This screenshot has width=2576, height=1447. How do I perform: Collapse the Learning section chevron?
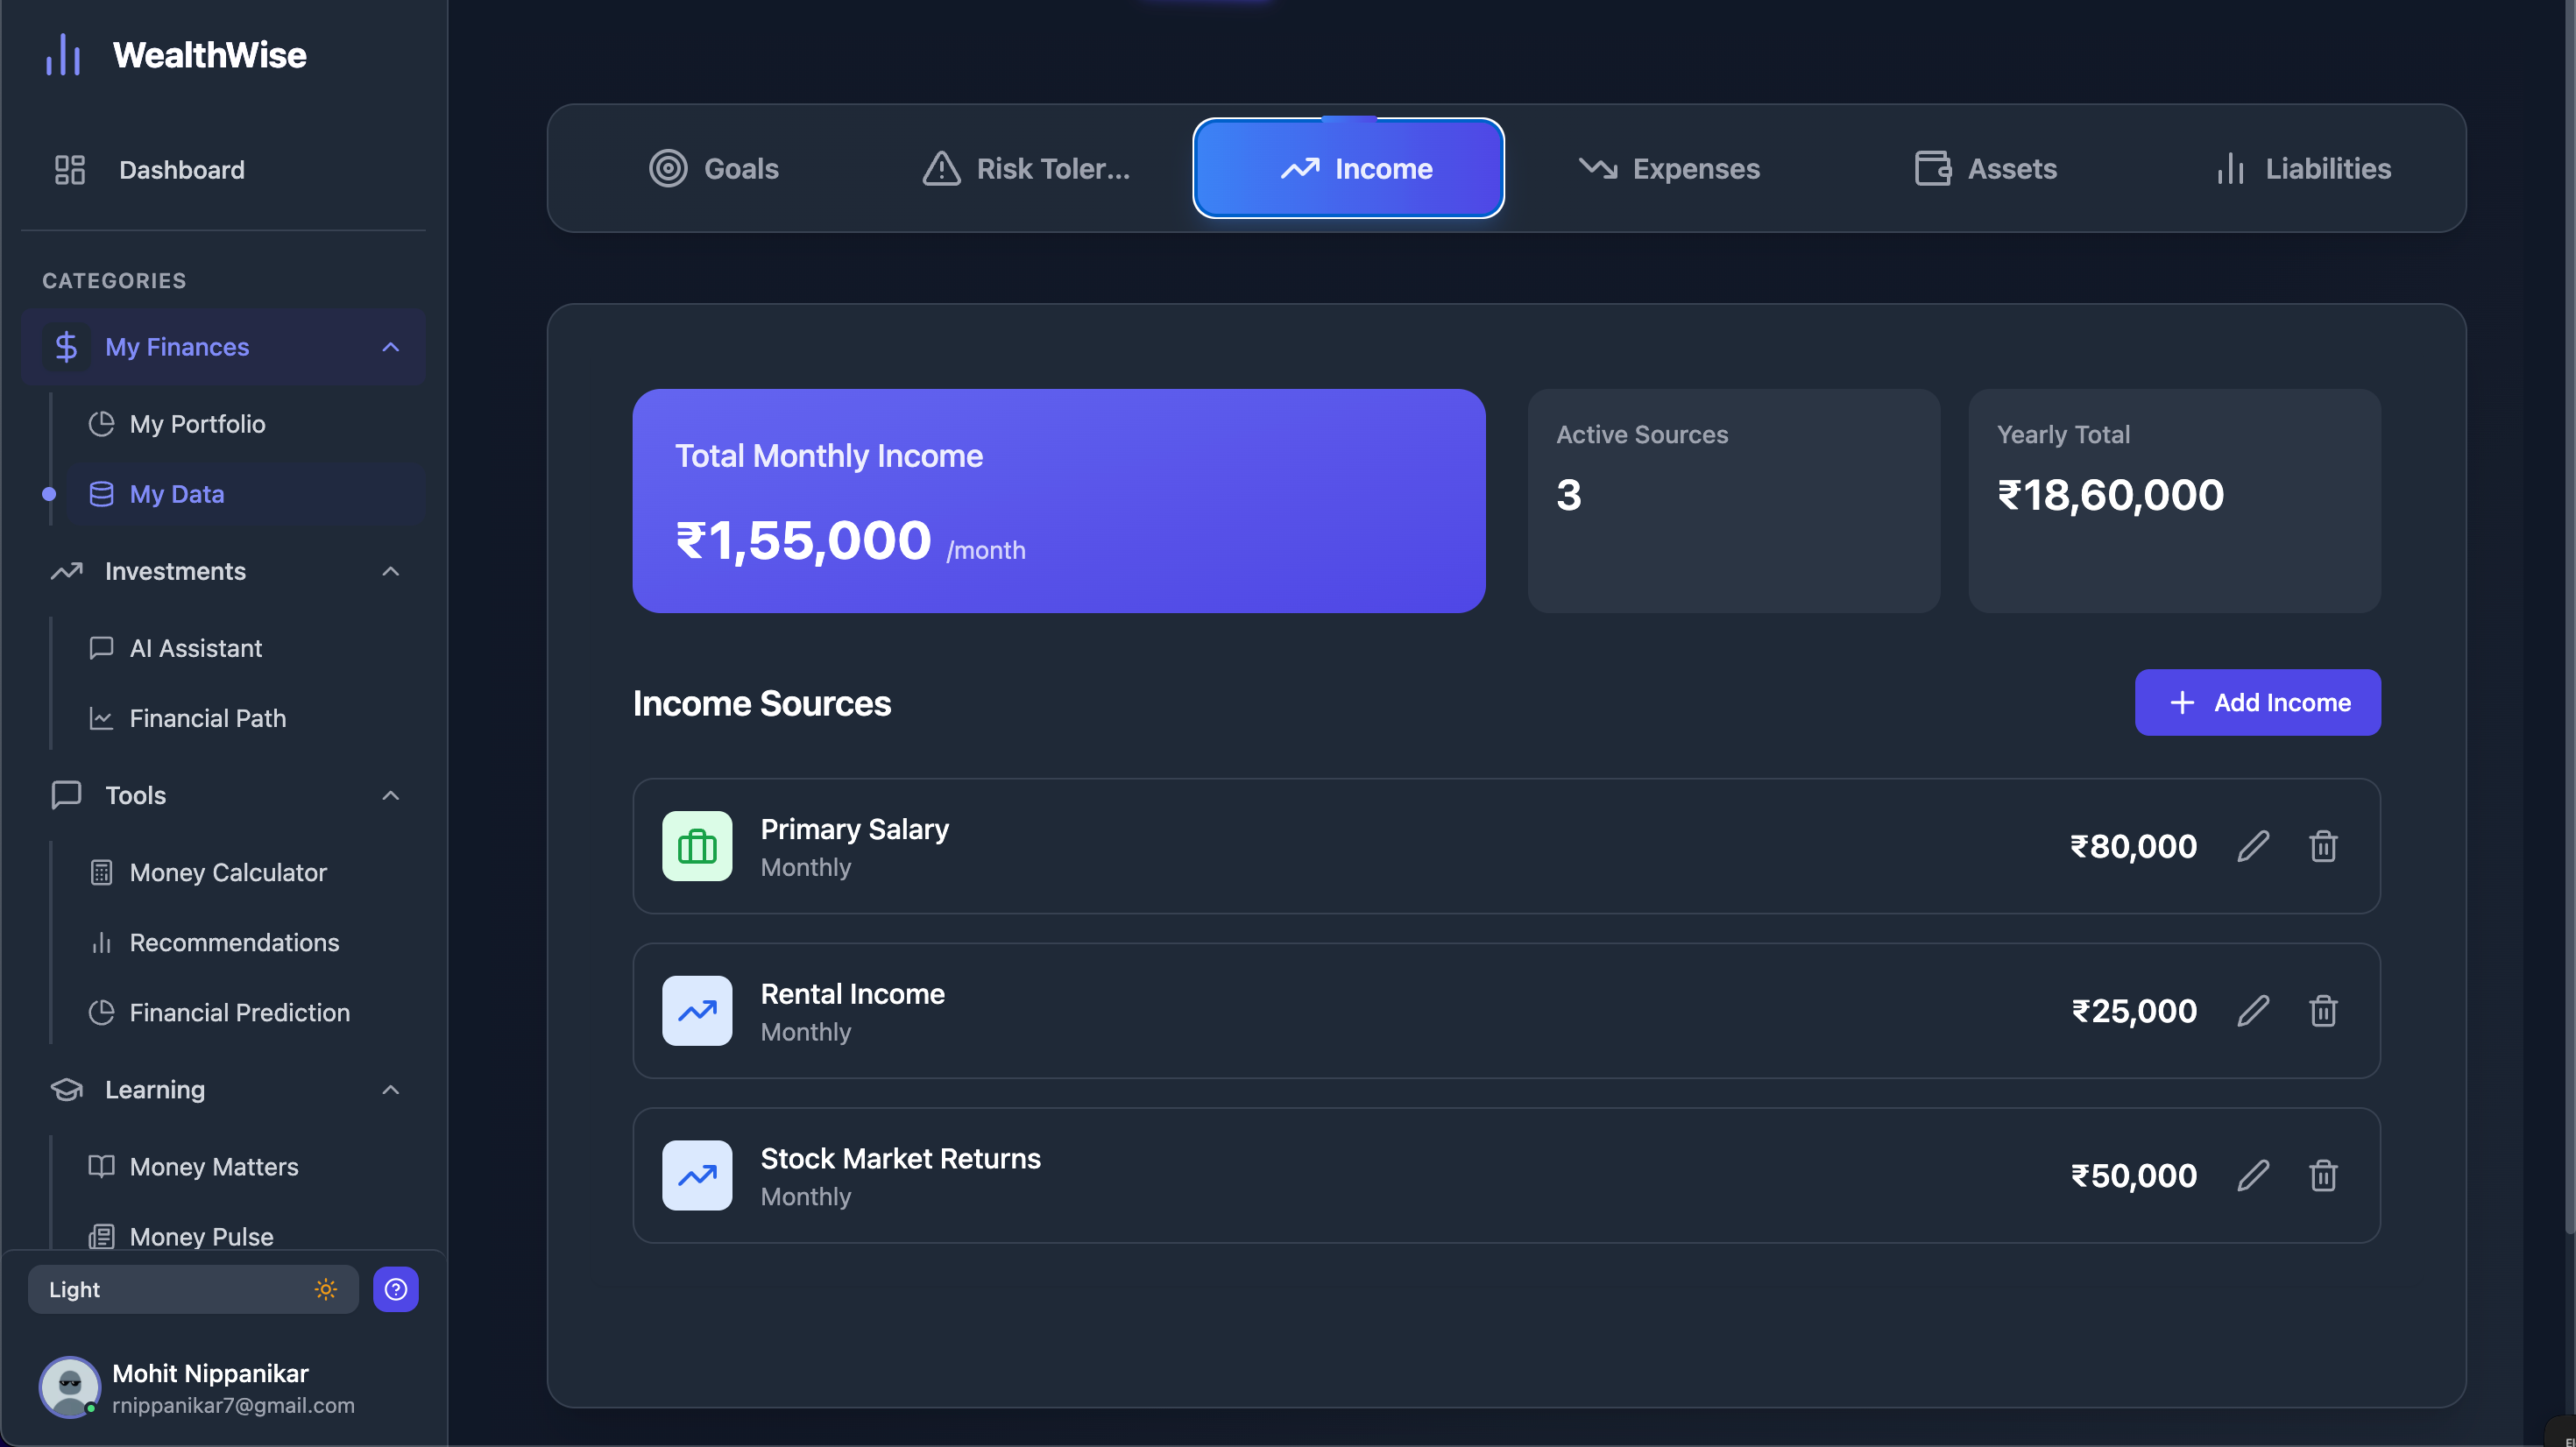pos(391,1089)
